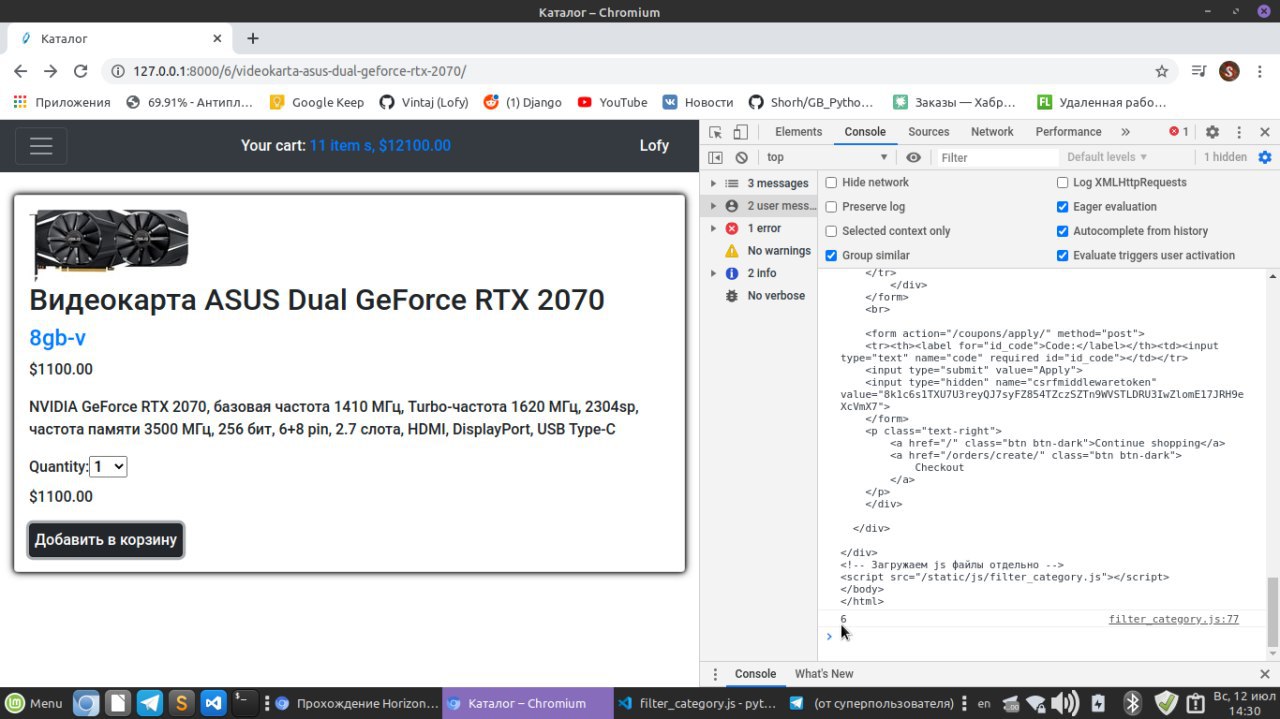This screenshot has width=1280, height=719.
Task: Click the Lofy user link
Action: 654,146
